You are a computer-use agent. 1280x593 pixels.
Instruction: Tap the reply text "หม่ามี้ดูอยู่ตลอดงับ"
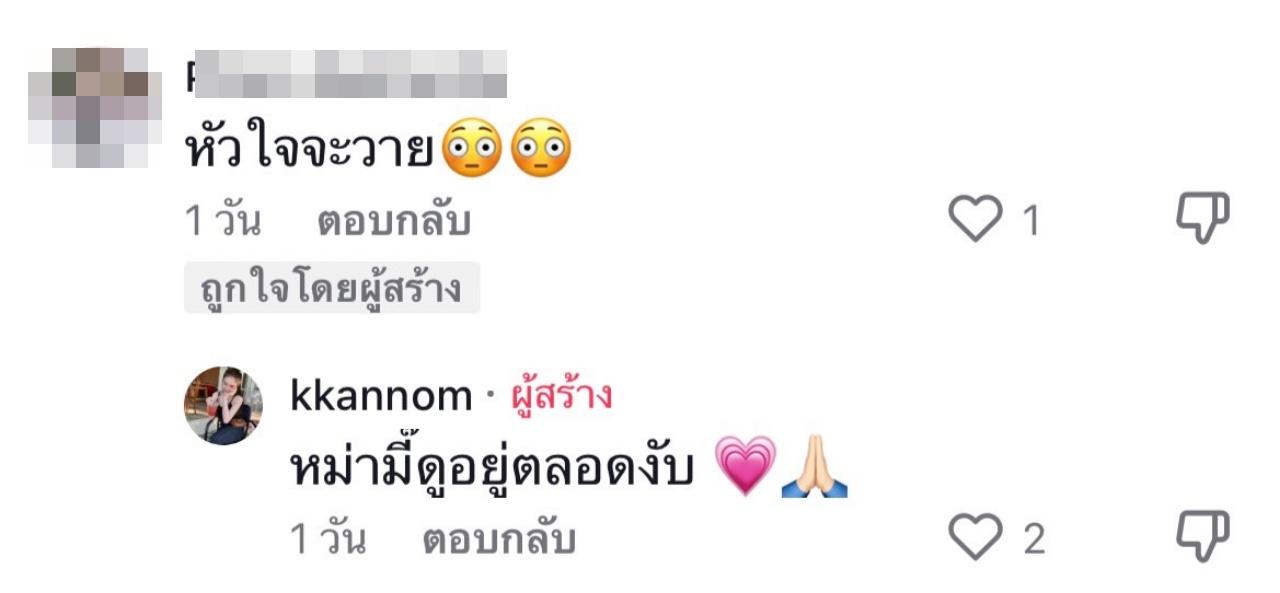pos(492,469)
